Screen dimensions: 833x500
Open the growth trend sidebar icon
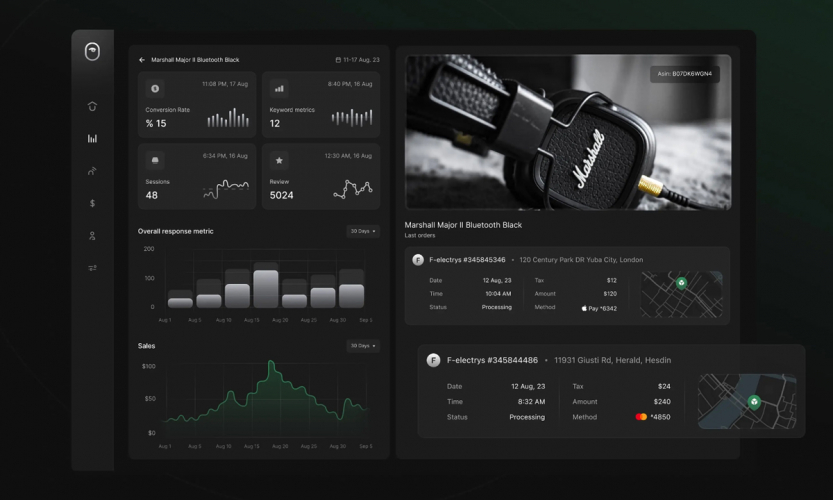click(92, 171)
